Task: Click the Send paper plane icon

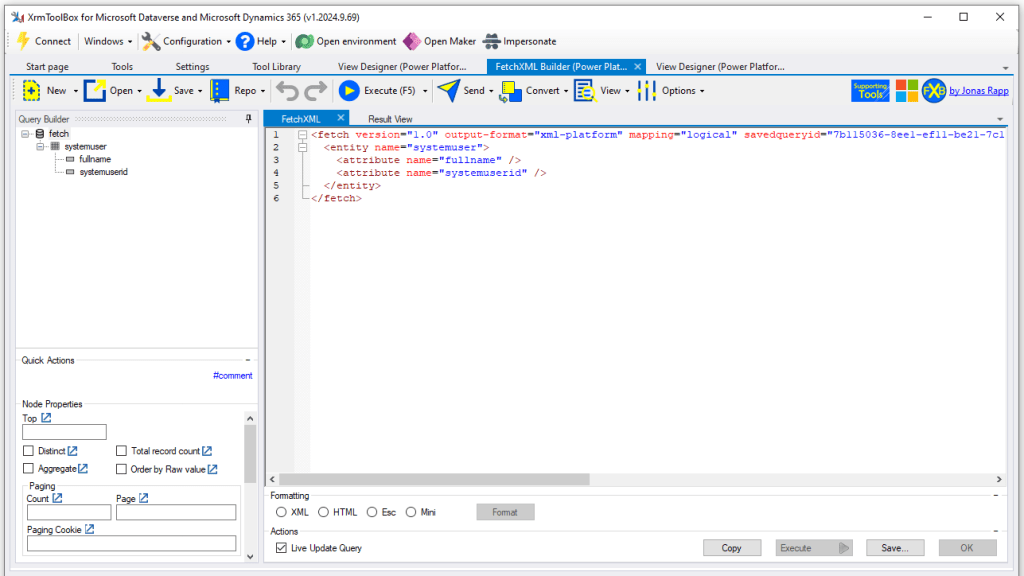Action: (x=448, y=91)
